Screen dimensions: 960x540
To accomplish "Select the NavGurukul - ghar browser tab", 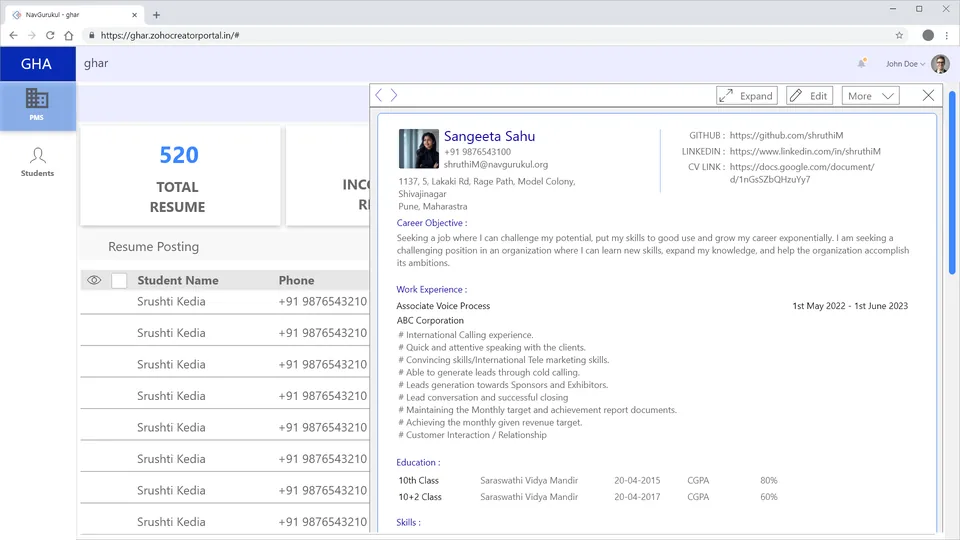I will (x=72, y=15).
